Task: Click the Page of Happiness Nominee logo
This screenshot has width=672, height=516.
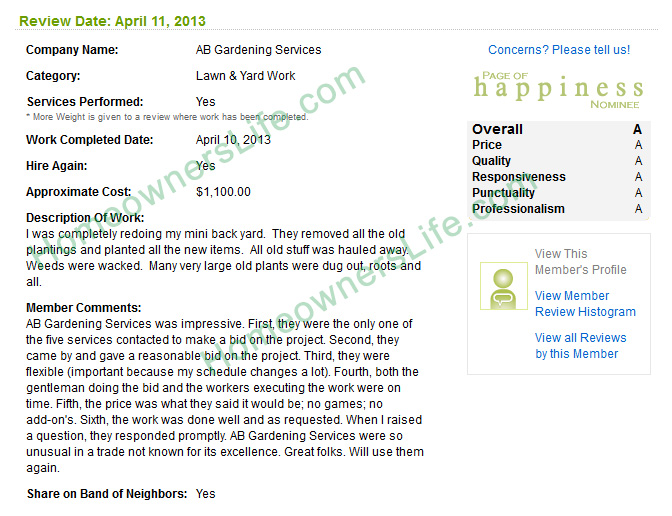Action: [558, 90]
